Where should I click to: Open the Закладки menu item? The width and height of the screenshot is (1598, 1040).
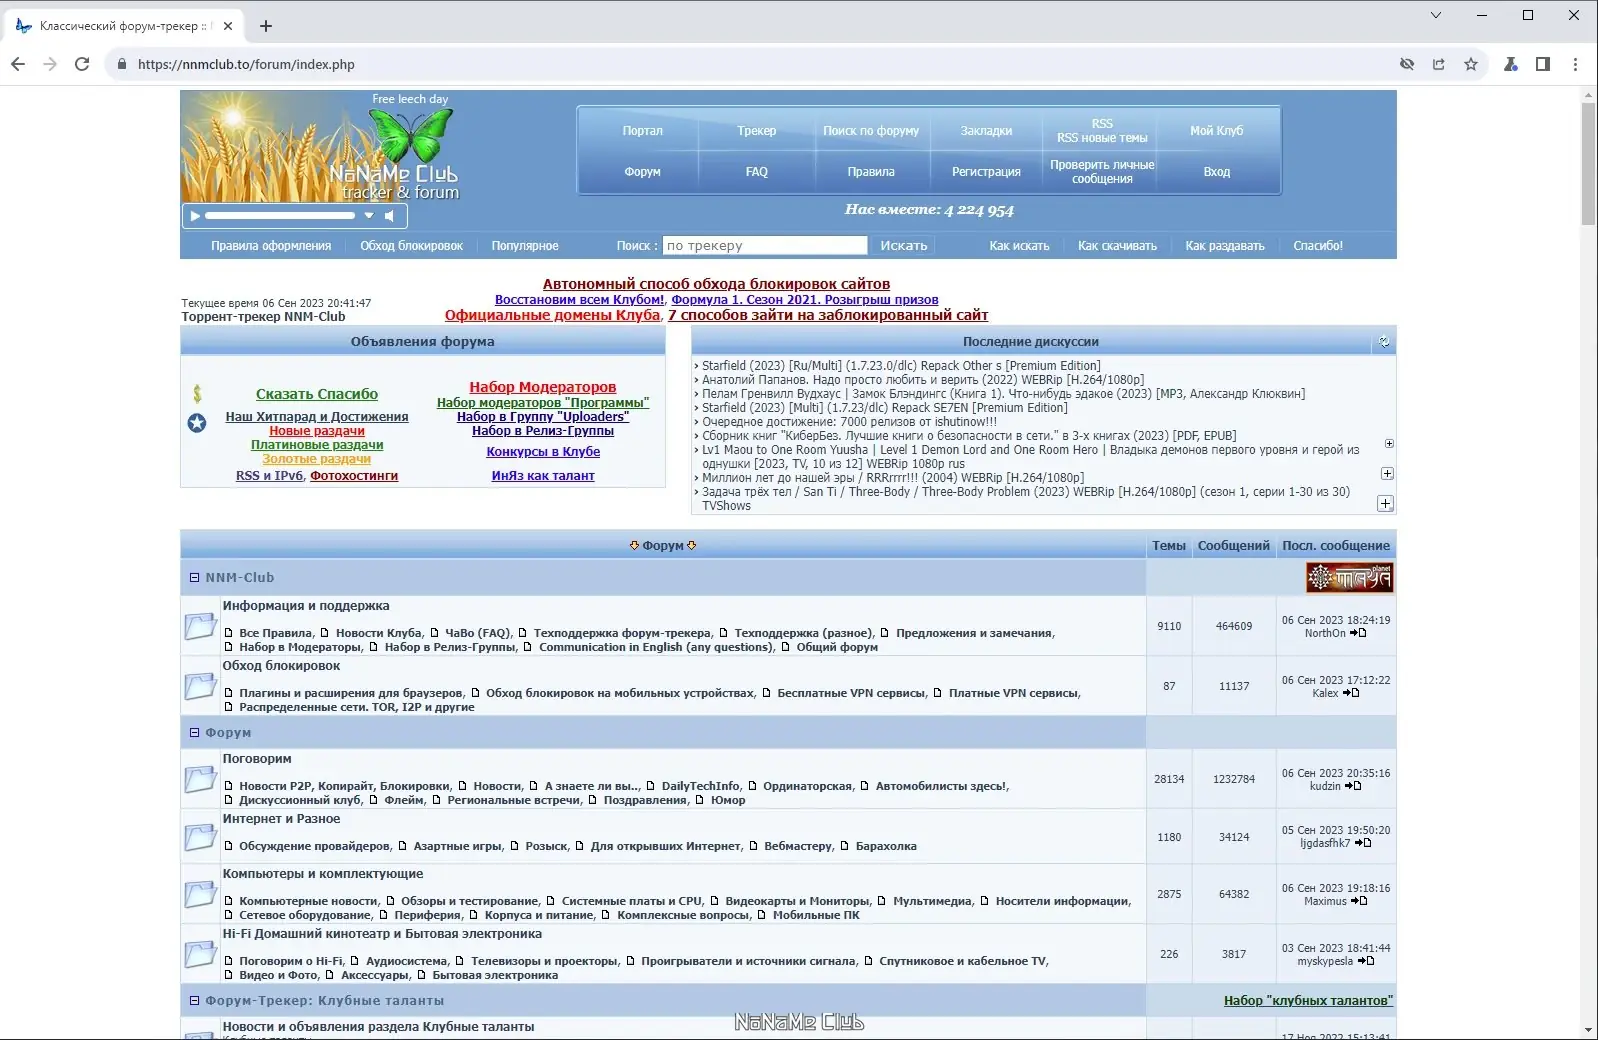(x=986, y=131)
